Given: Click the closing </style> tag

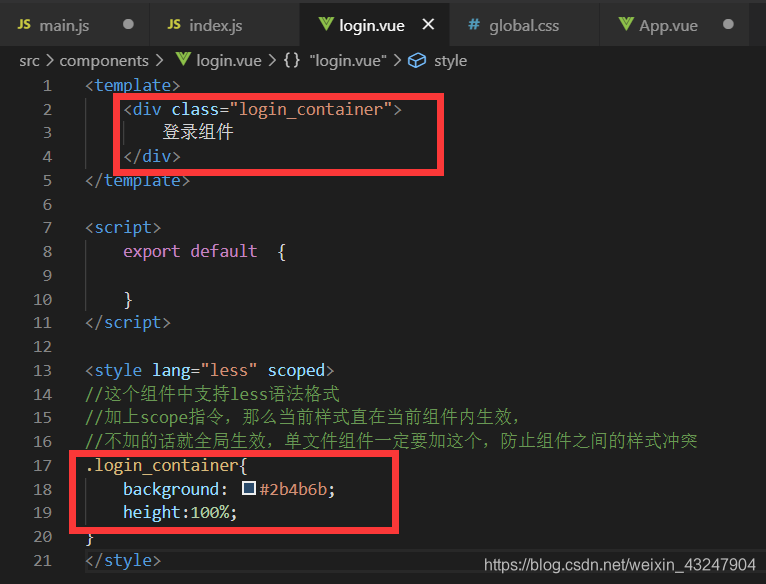Looking at the screenshot, I should [123, 560].
